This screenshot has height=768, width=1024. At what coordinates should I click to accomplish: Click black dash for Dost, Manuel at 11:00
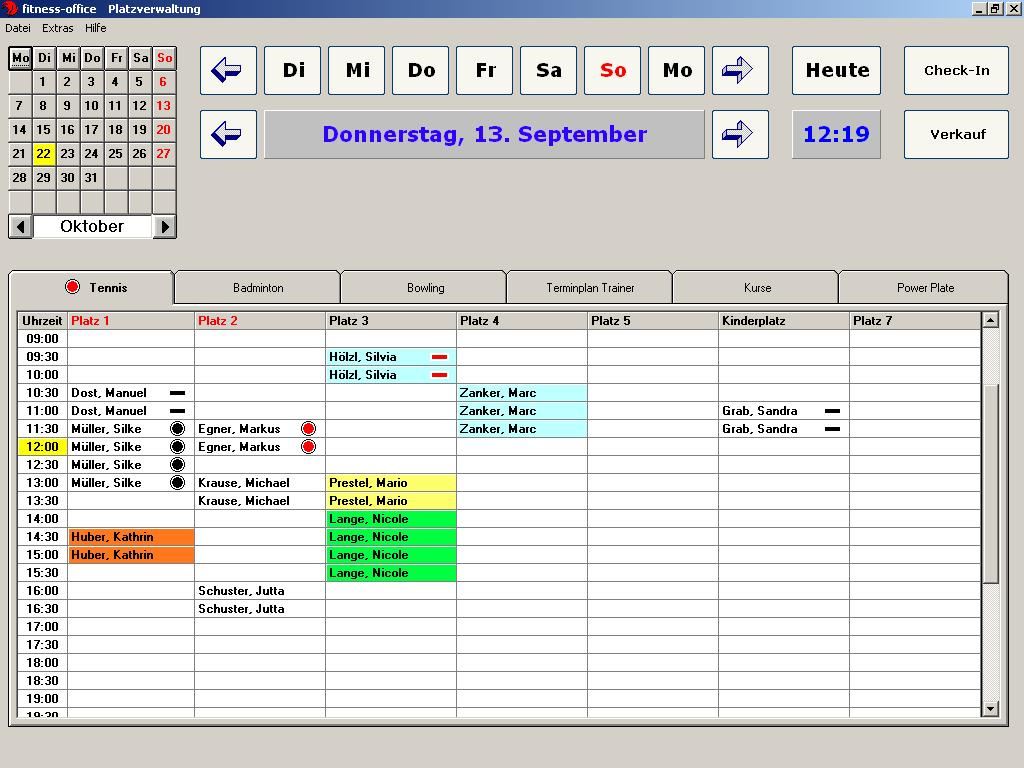pyautogui.click(x=178, y=411)
